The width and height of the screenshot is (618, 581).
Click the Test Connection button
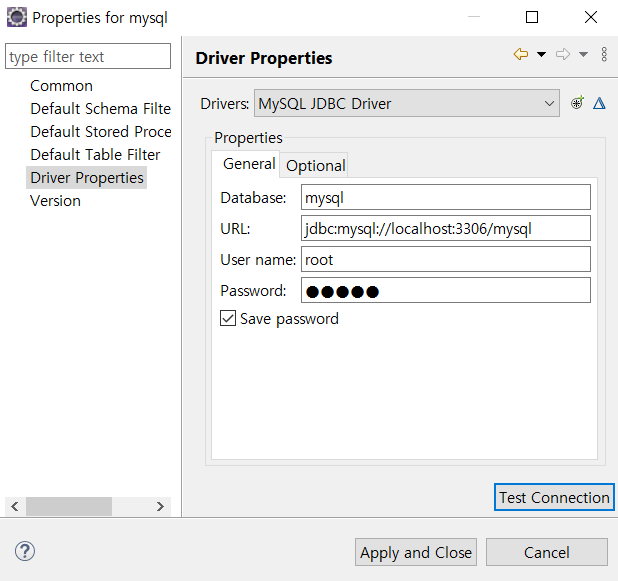[554, 497]
